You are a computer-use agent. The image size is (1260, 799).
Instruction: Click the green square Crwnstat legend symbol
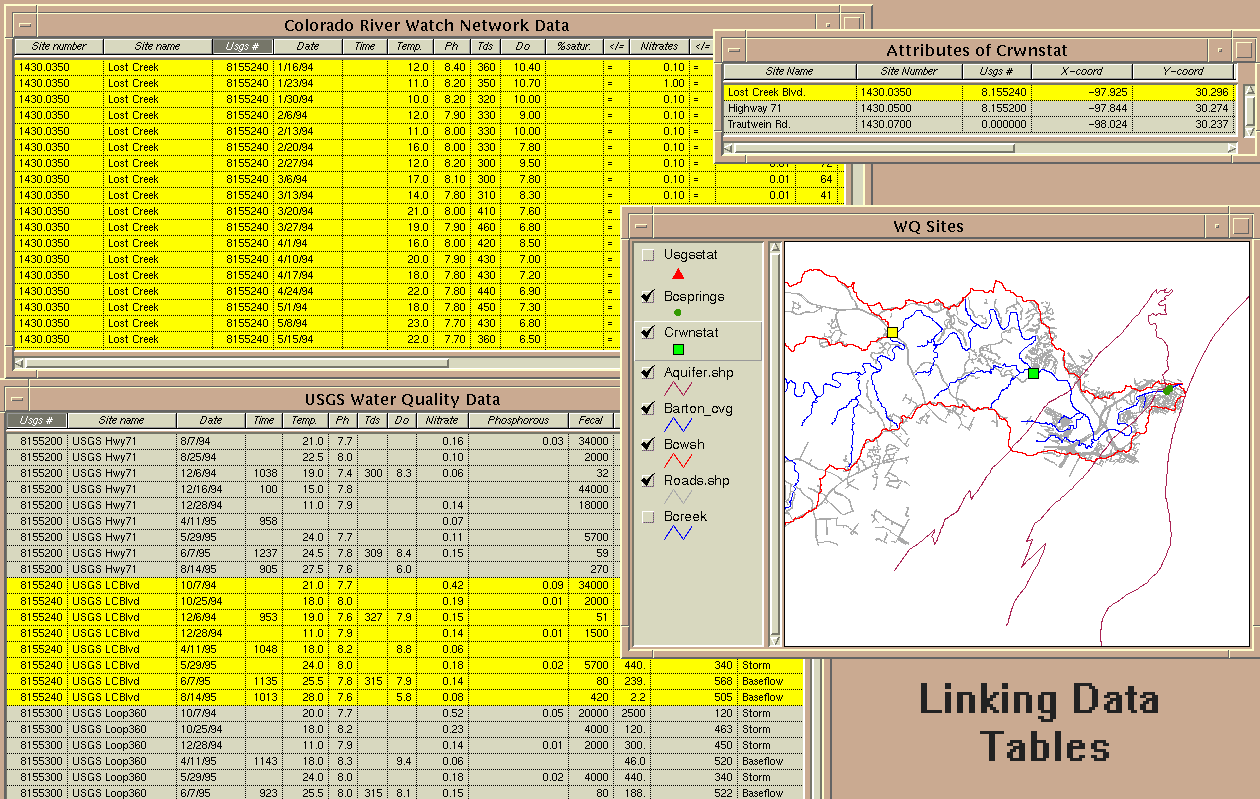point(678,349)
